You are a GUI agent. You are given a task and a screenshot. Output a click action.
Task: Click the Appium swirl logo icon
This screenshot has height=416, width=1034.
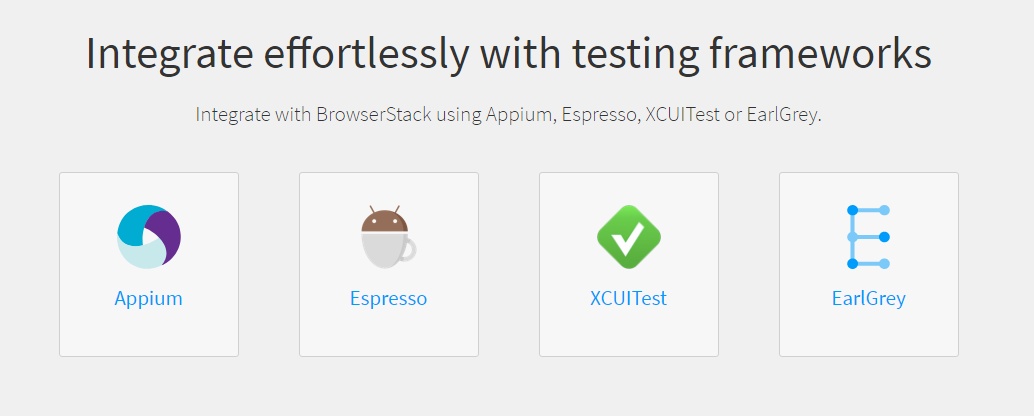coord(149,237)
